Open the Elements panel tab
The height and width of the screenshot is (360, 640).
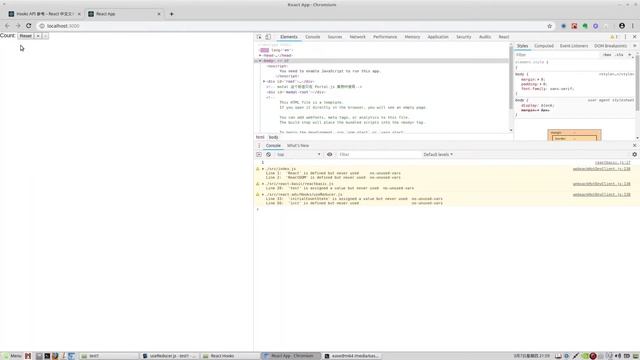(x=289, y=37)
